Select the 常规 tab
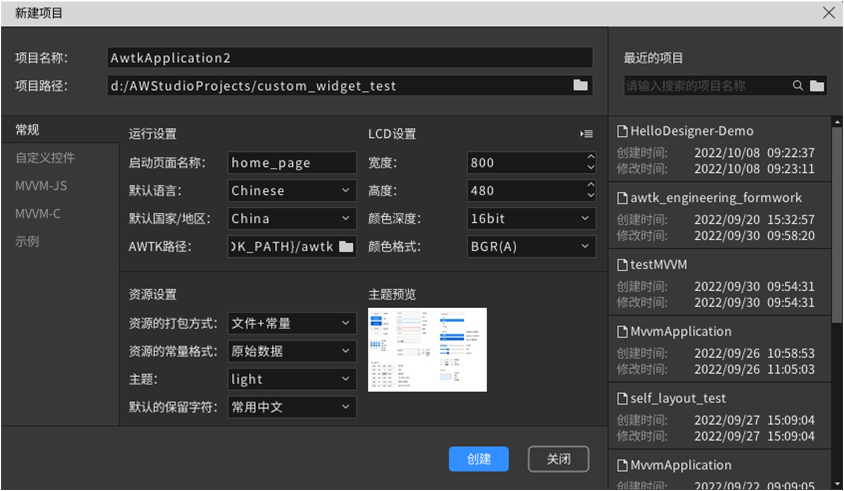This screenshot has height=491, width=844. [60, 130]
